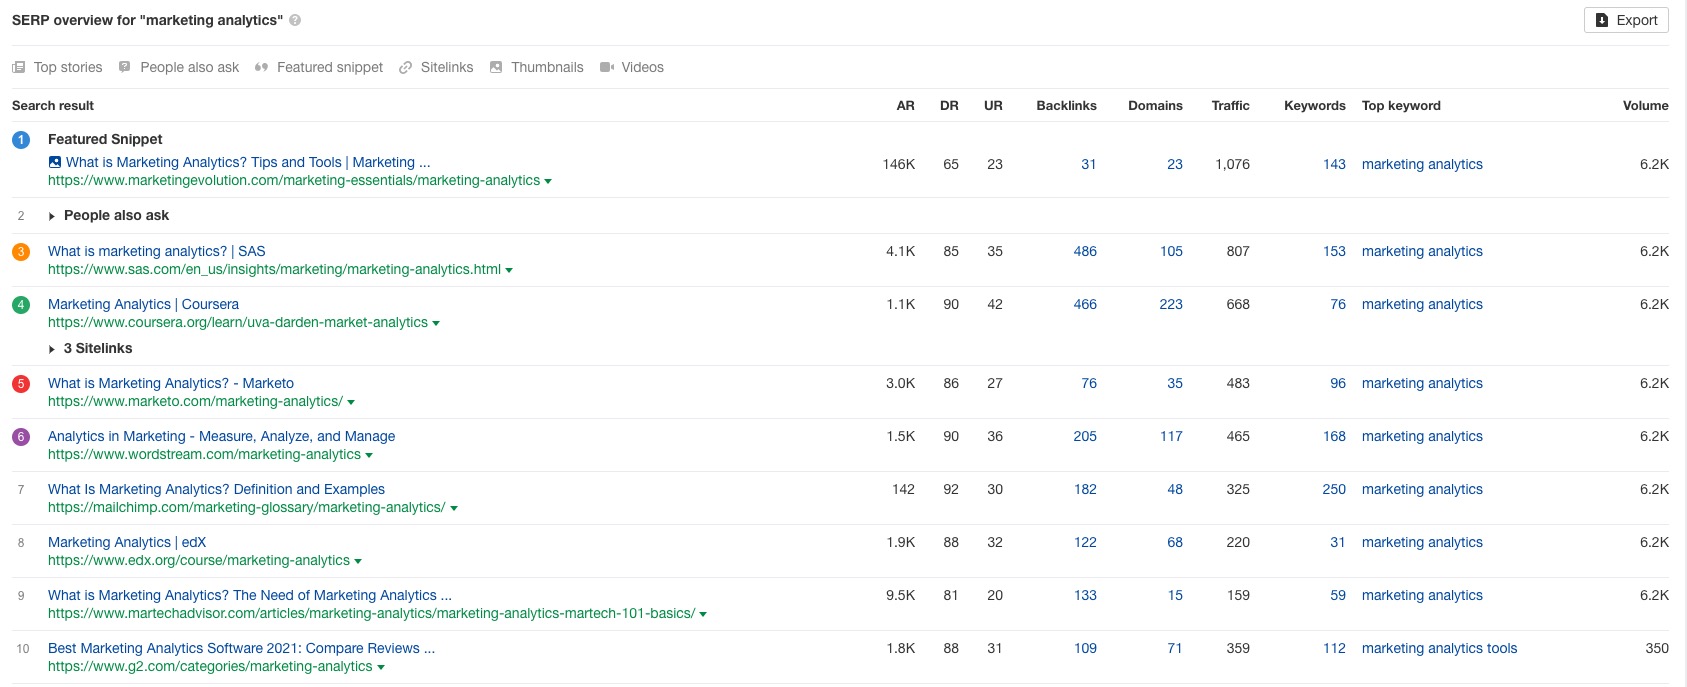This screenshot has width=1687, height=687.
Task: Open URL dropdown for martechadvisor.com result
Action: (x=703, y=614)
